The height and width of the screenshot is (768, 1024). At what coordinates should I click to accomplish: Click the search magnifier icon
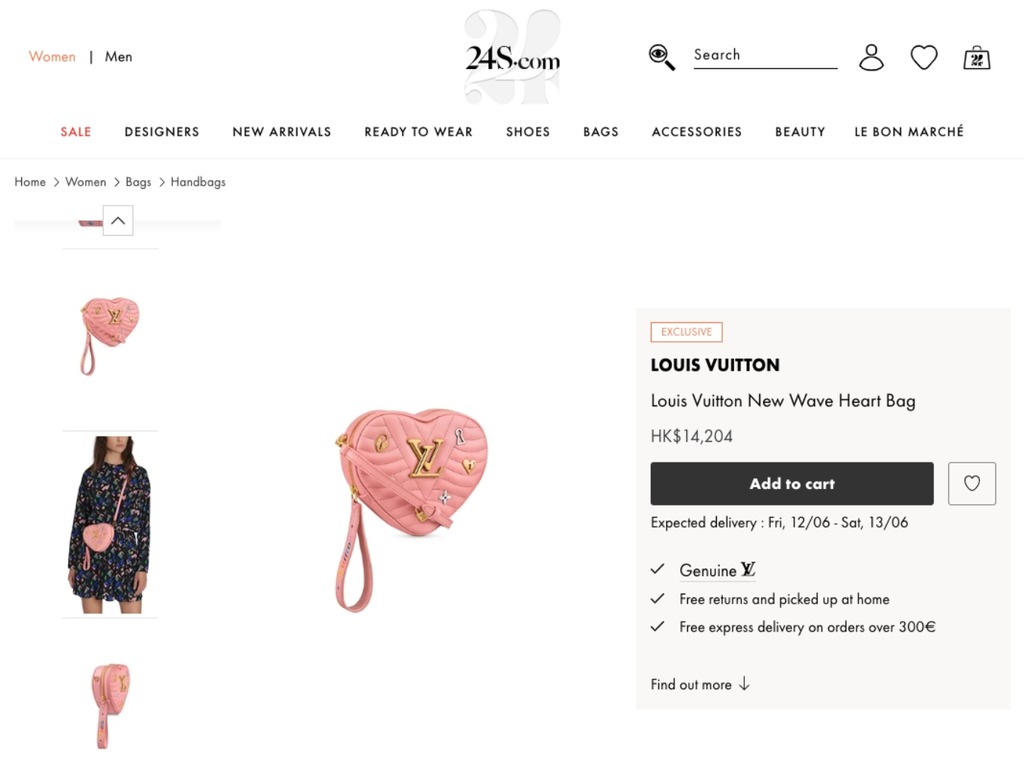661,57
